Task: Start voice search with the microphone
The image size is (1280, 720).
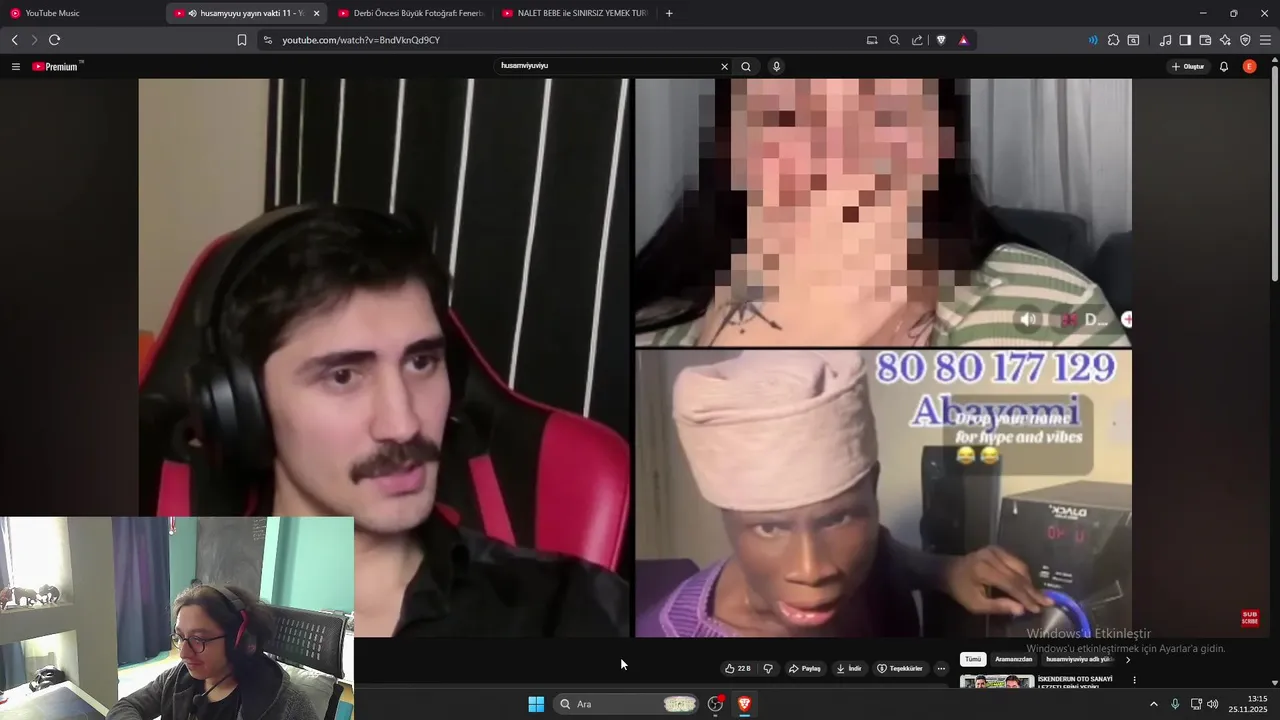Action: (776, 67)
